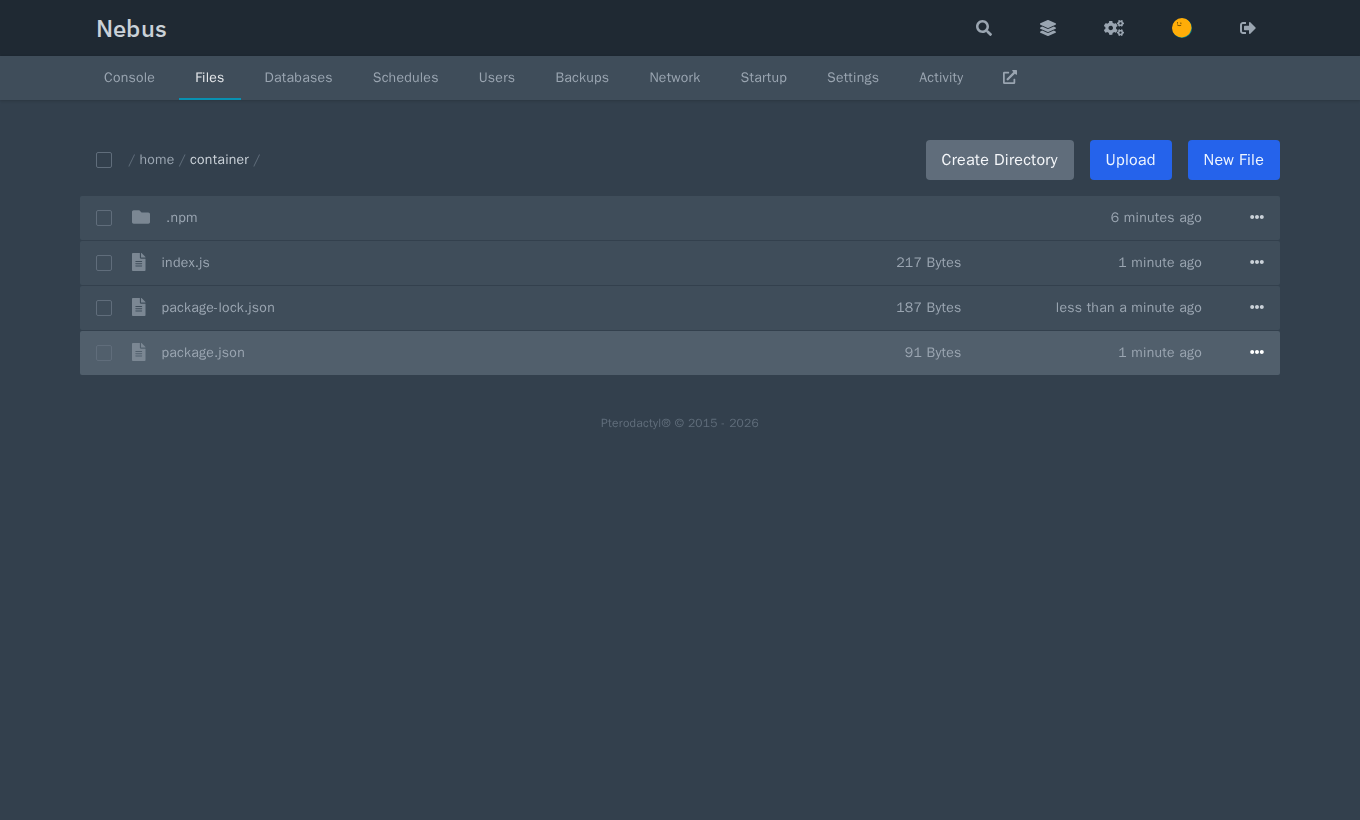Open the external link icon in navigation
This screenshot has height=820, width=1360.
1010,77
